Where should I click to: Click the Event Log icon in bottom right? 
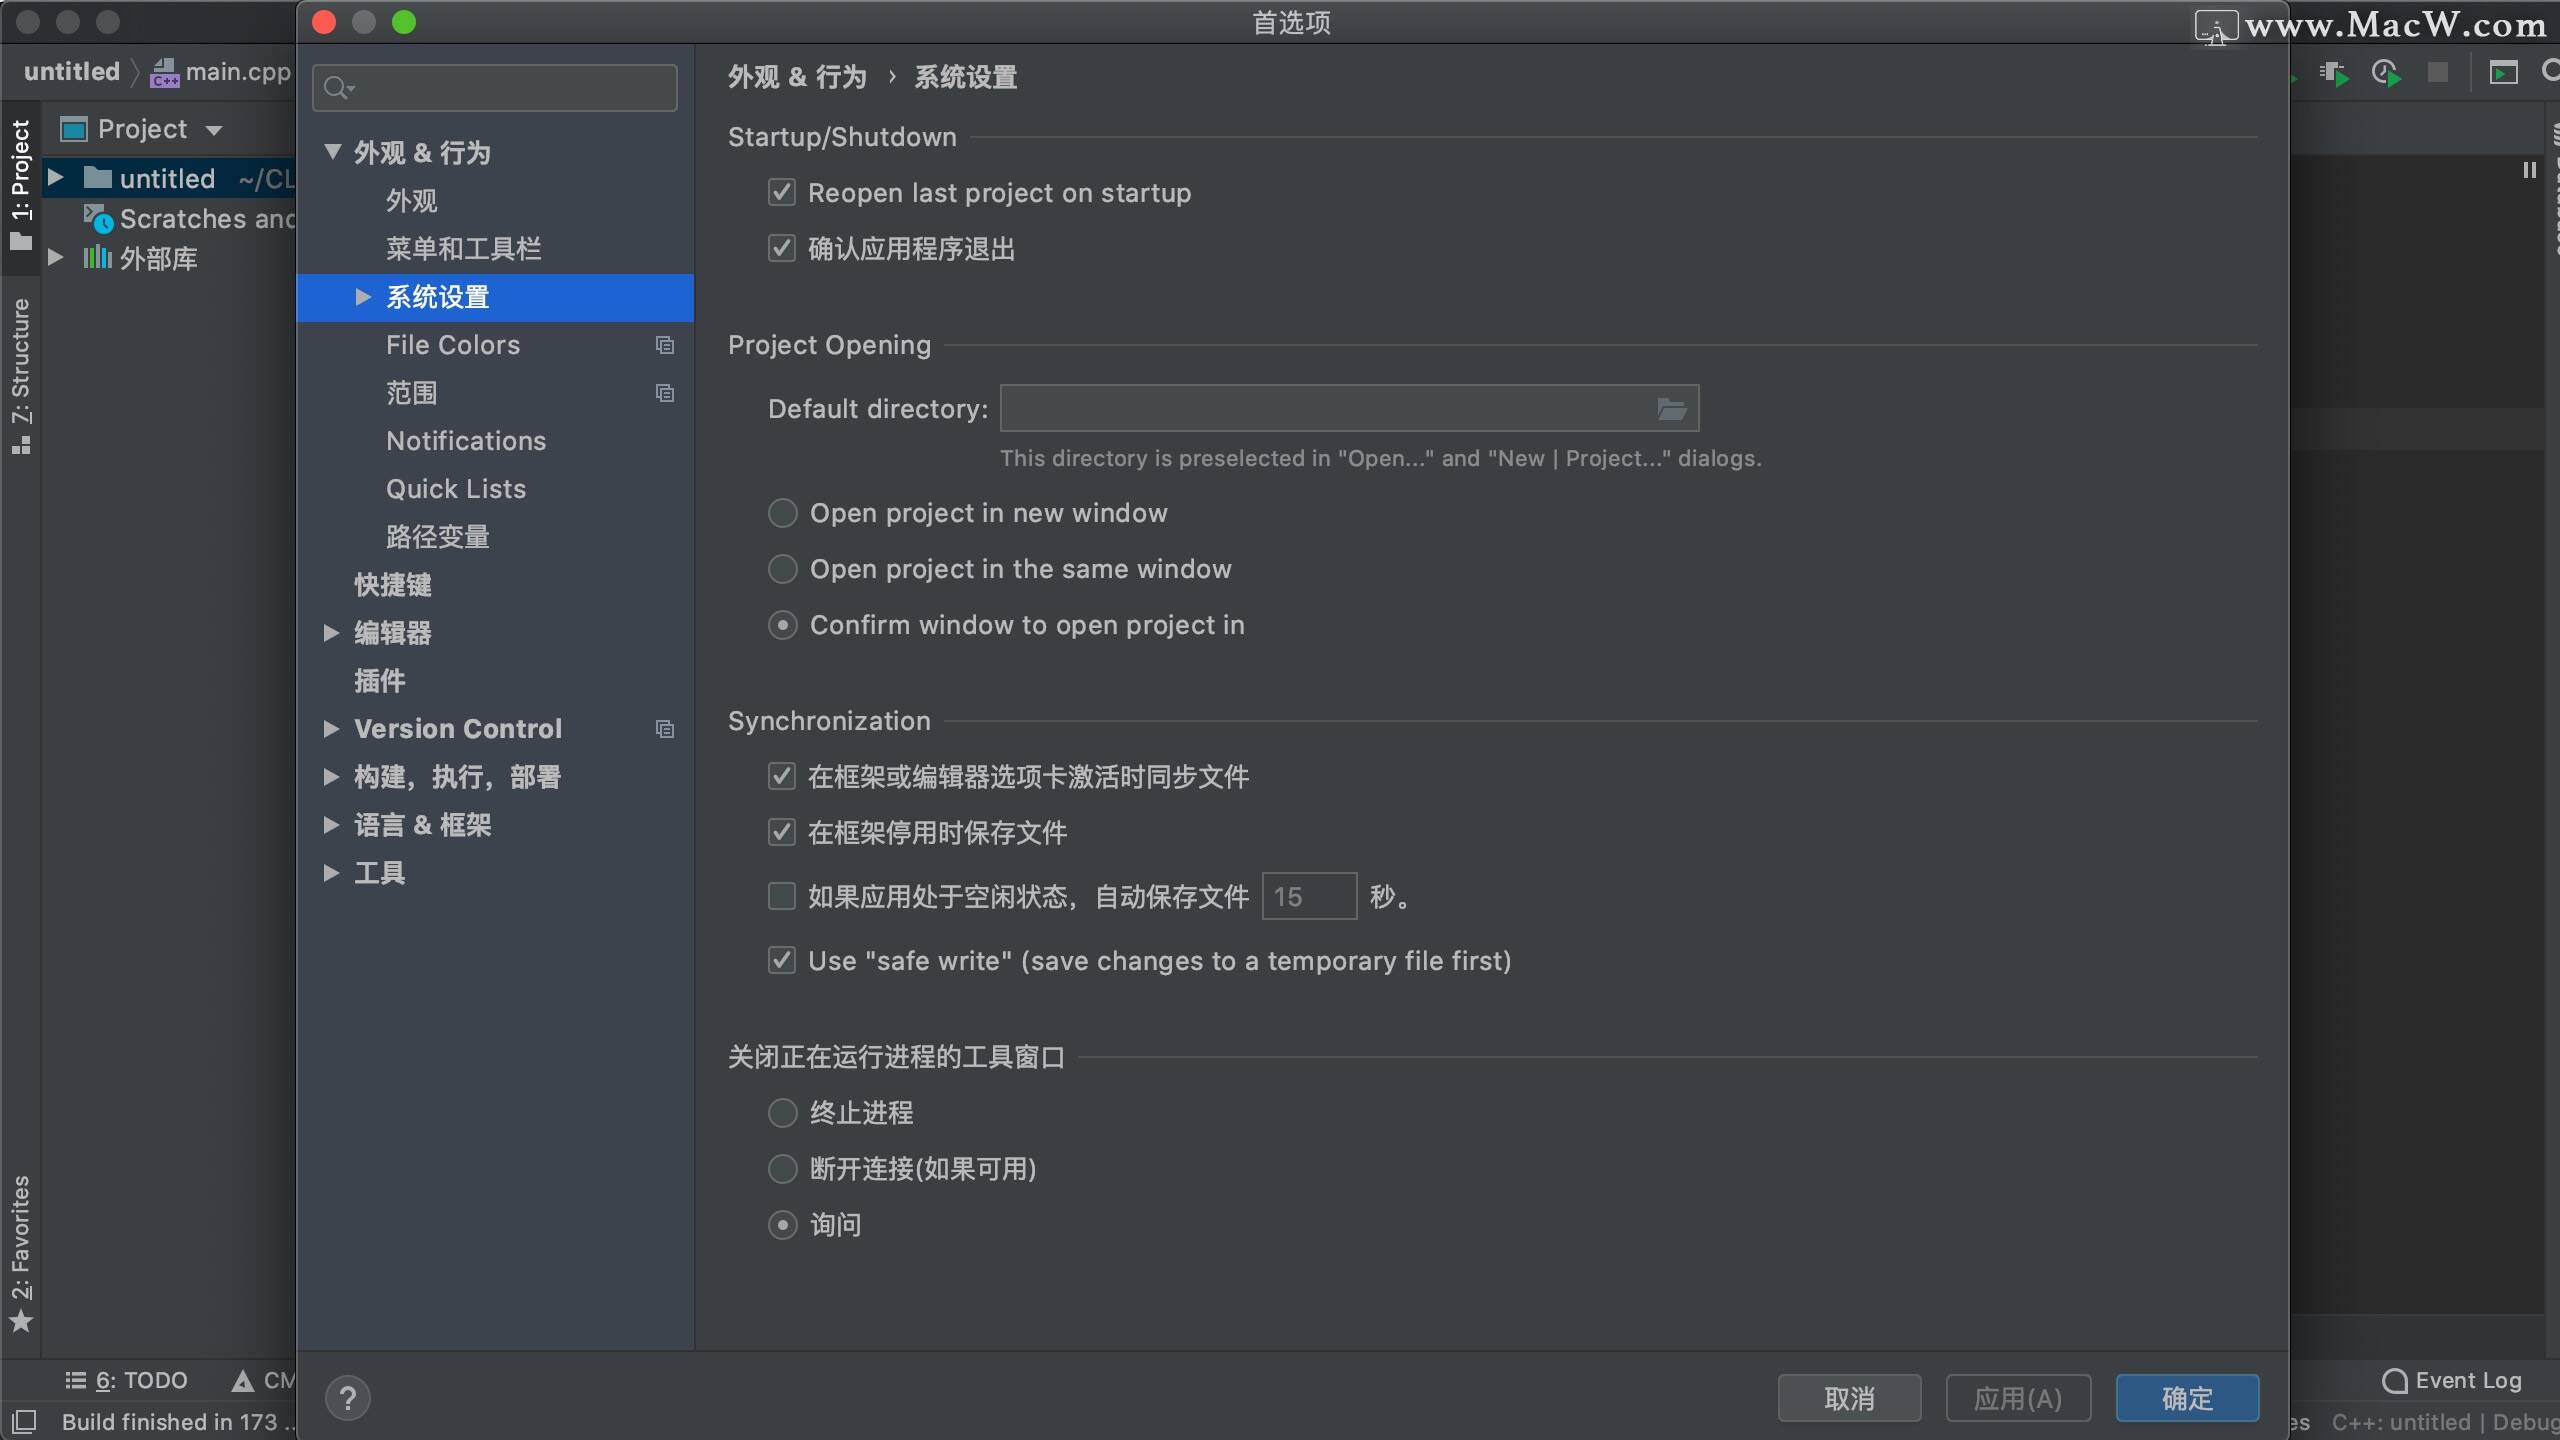2395,1378
